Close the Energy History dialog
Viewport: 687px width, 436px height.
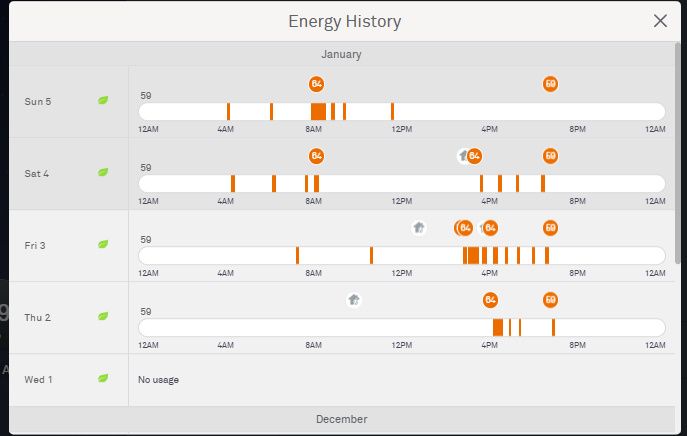click(660, 21)
